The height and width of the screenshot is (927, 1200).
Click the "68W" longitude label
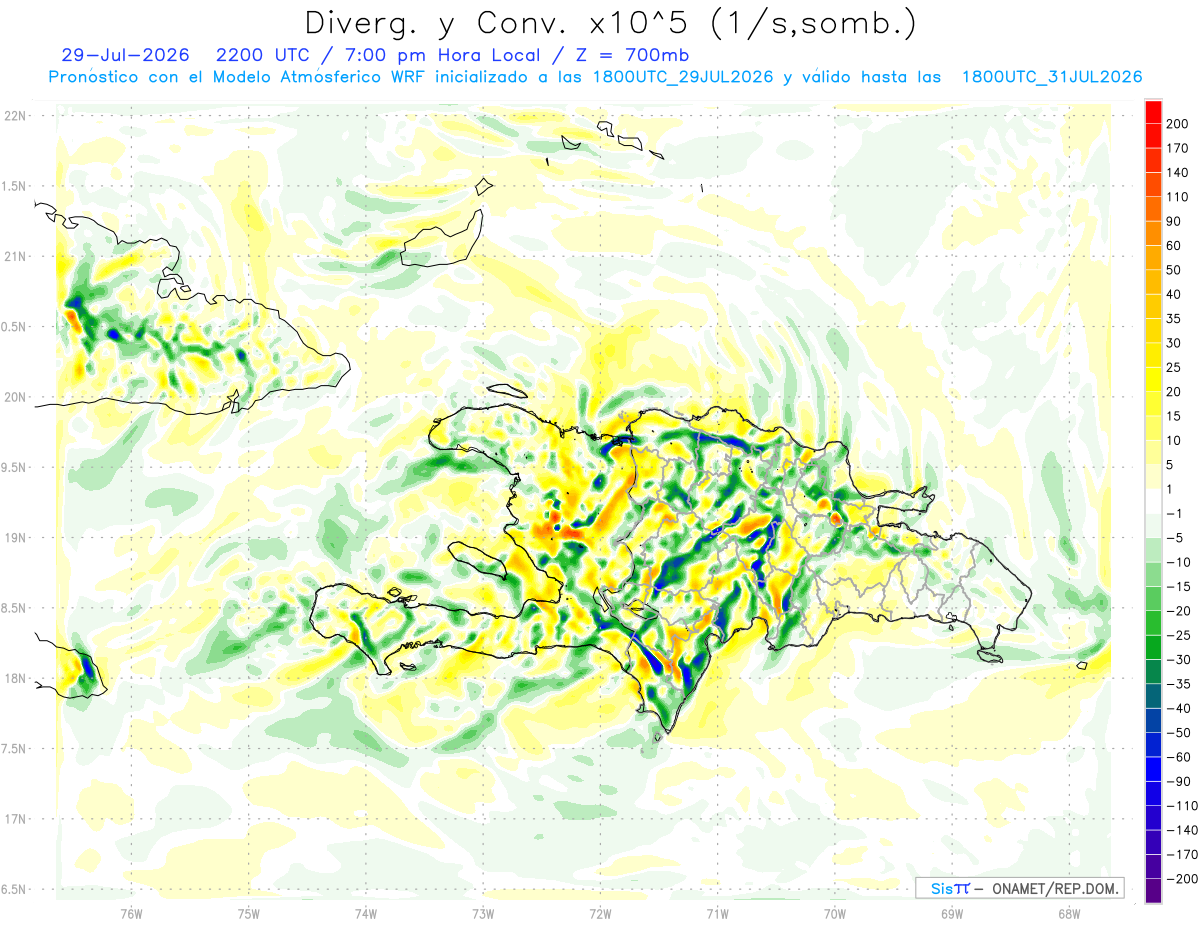click(x=1069, y=913)
